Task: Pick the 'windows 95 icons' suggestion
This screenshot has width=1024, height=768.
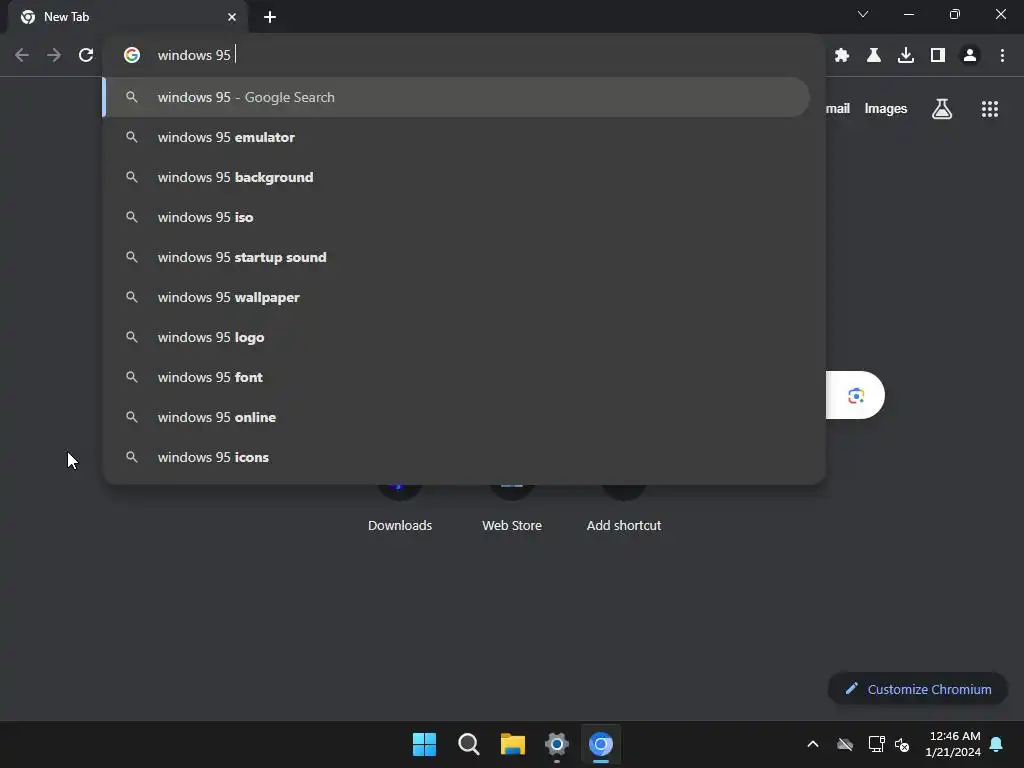Action: pos(456,457)
